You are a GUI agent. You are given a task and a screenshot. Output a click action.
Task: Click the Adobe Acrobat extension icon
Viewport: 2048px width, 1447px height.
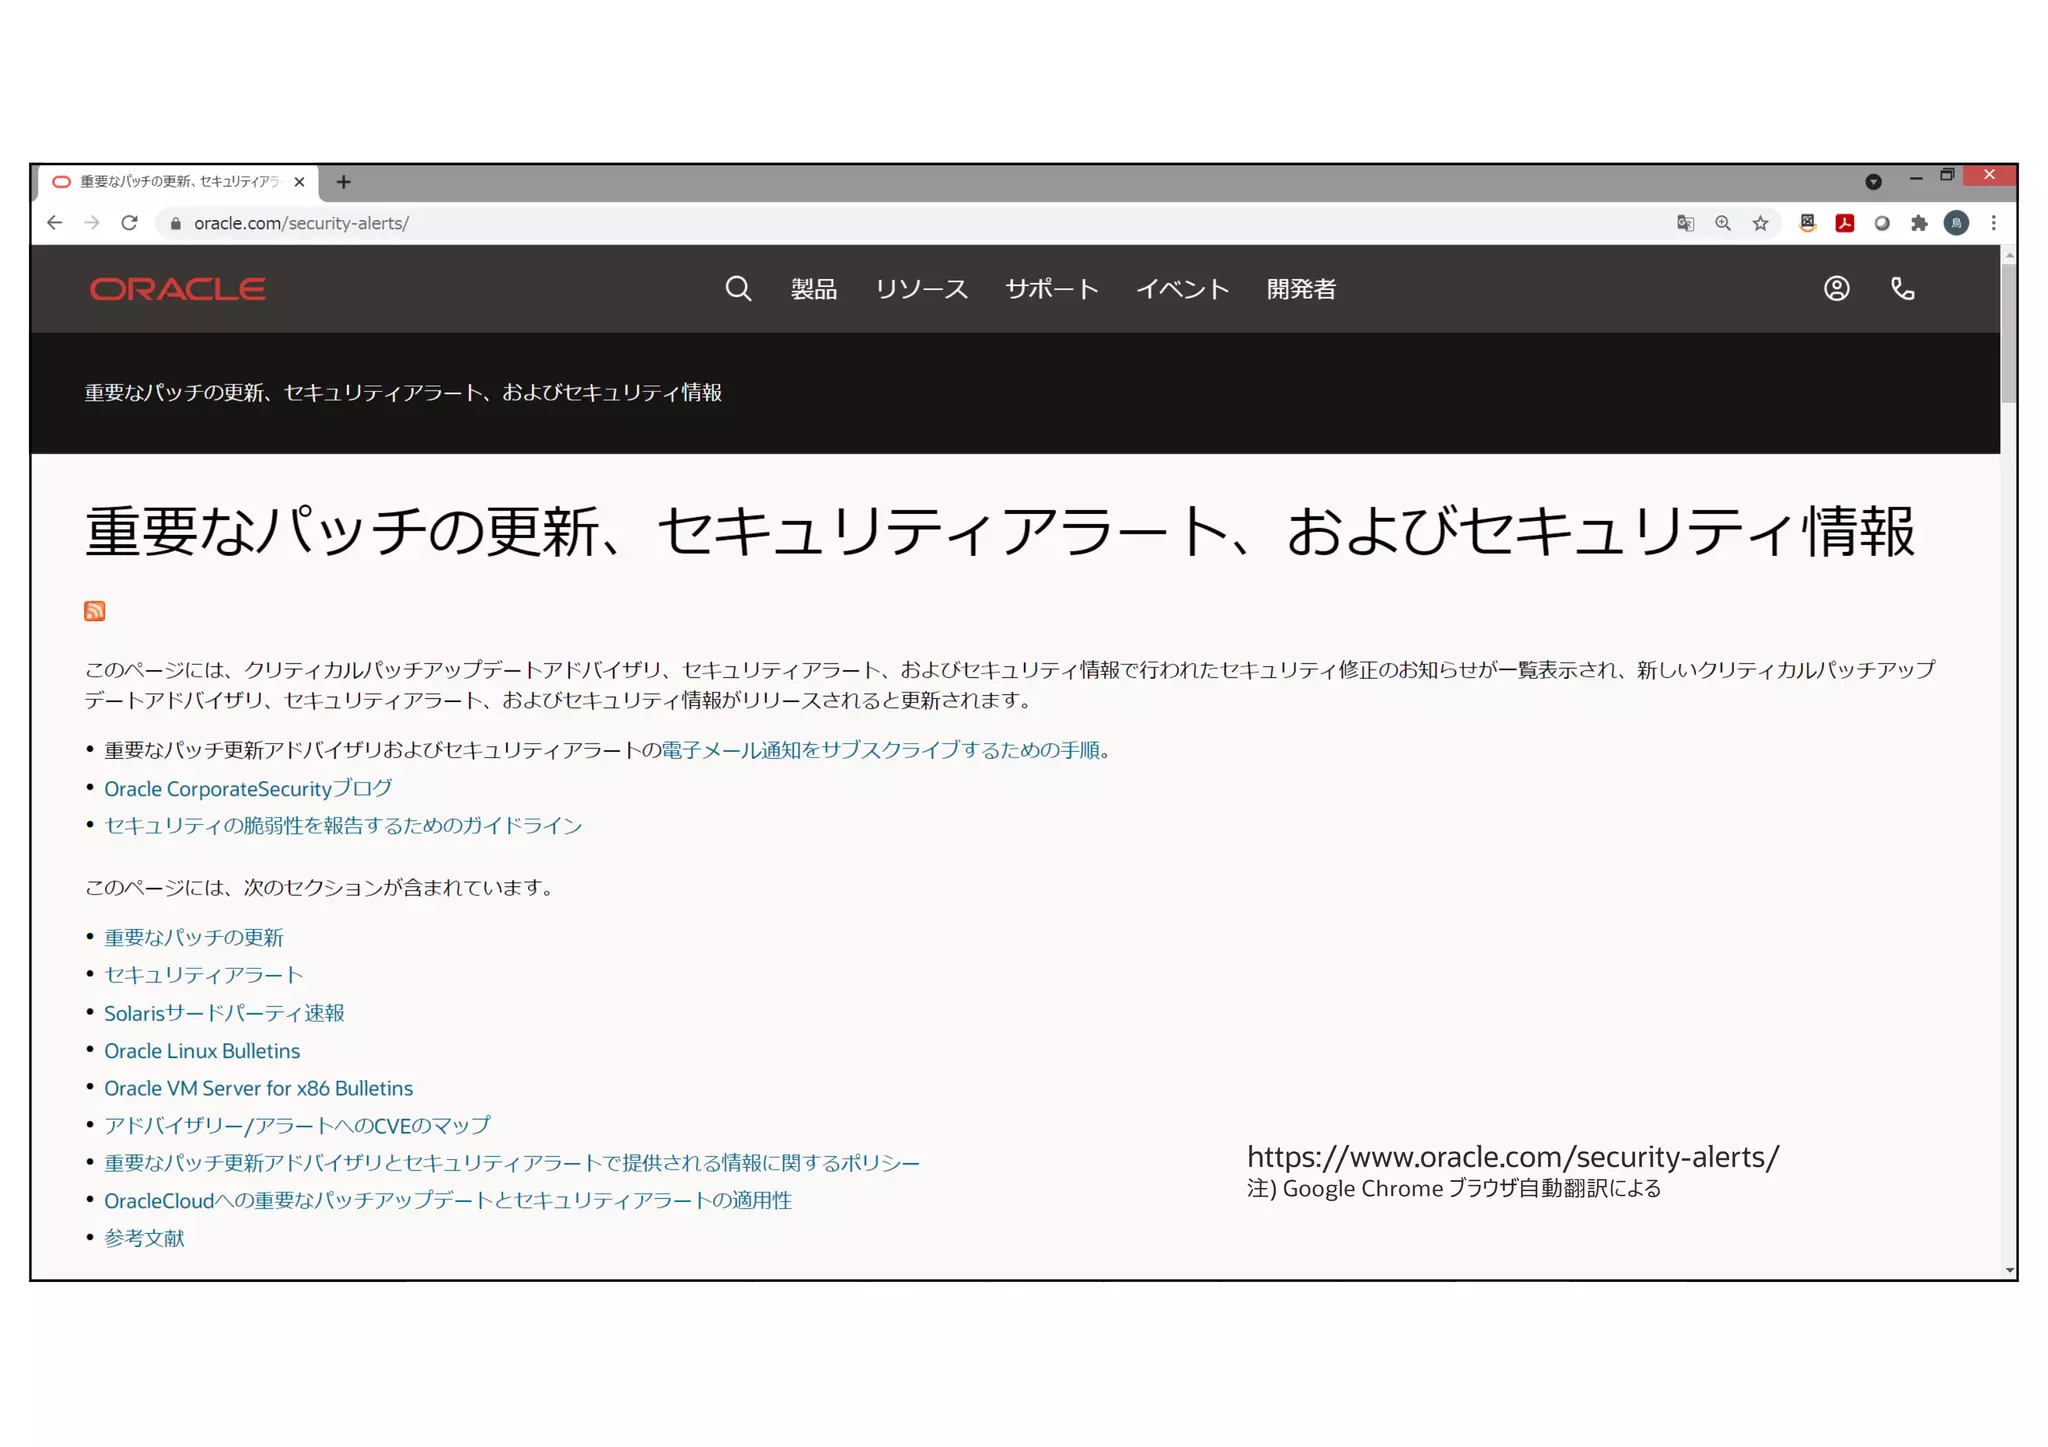pos(1845,223)
